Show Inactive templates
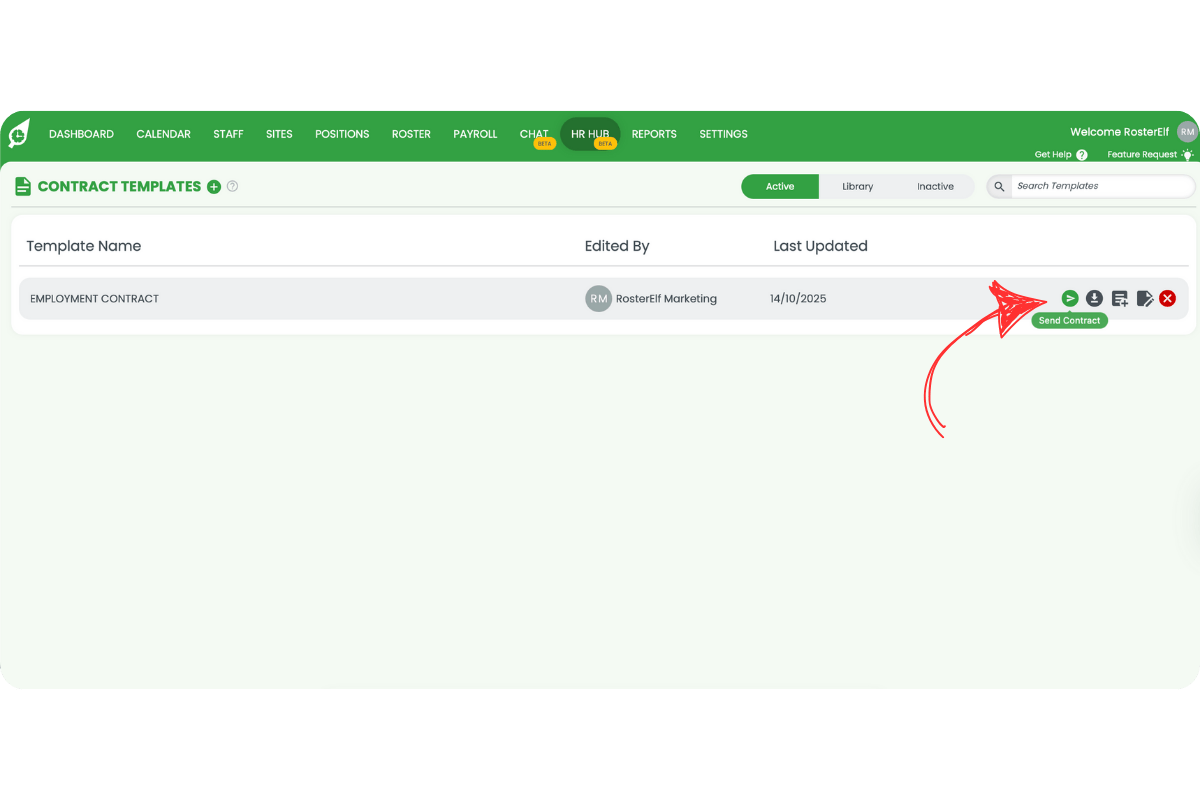Screen dimensions: 1200x800 coord(936,186)
